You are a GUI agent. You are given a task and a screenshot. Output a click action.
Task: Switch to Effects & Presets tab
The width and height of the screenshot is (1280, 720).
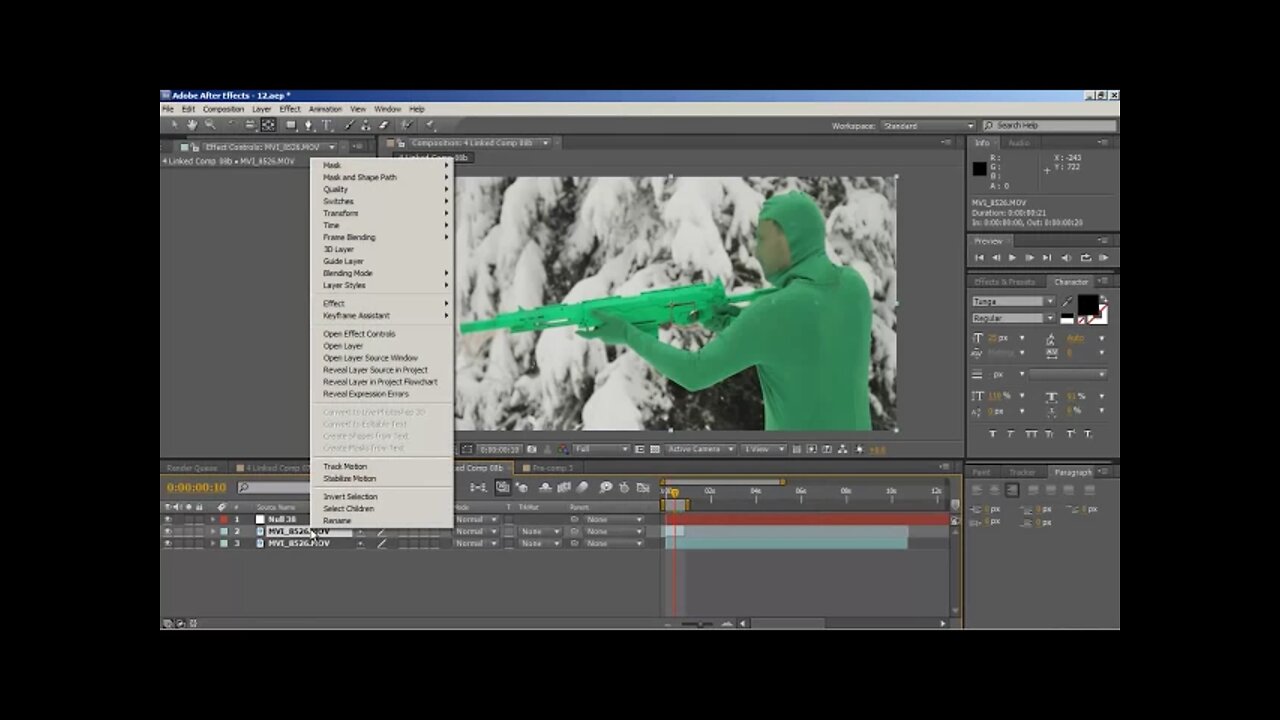[1005, 282]
